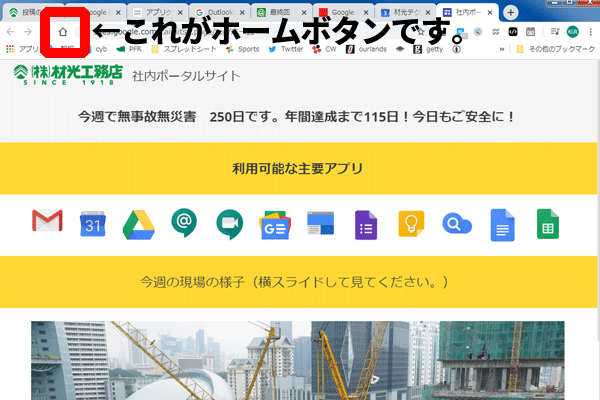Click the calendar-style extension icon
Viewport: 600px width, 400px height.
coord(530,32)
